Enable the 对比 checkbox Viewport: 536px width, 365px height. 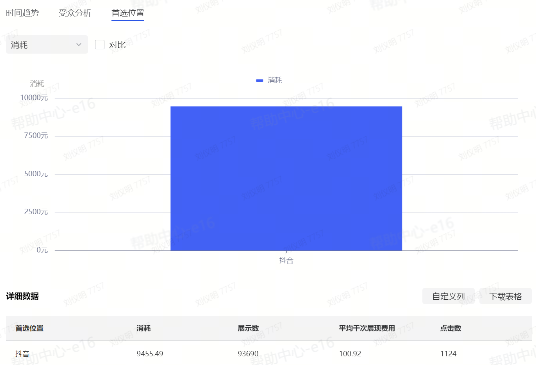click(100, 44)
